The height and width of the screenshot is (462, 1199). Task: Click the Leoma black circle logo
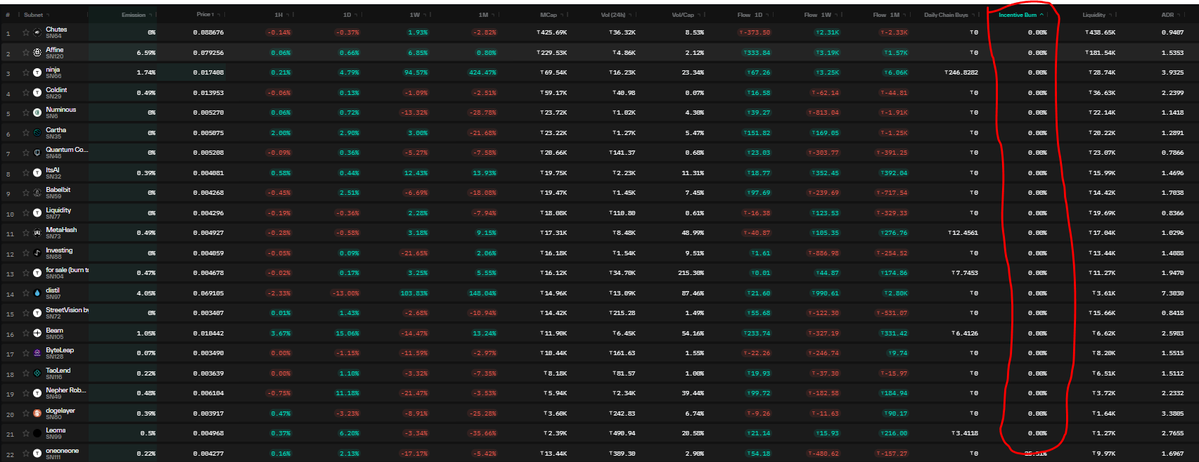[37, 433]
